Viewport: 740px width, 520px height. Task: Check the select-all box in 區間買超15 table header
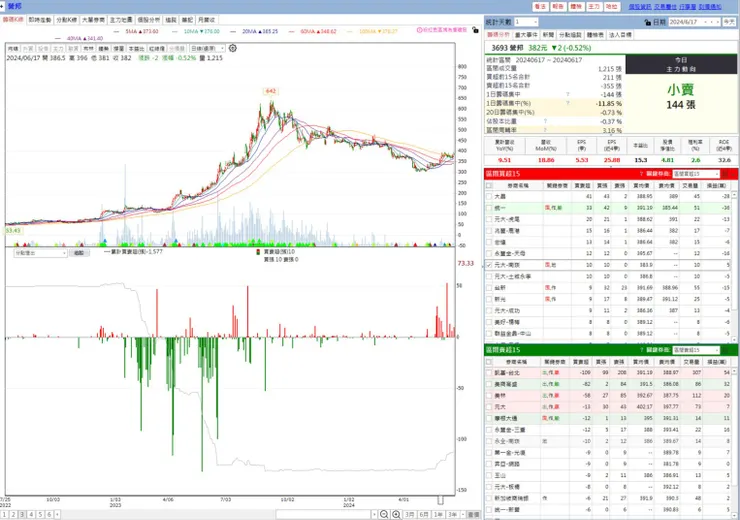click(489, 185)
